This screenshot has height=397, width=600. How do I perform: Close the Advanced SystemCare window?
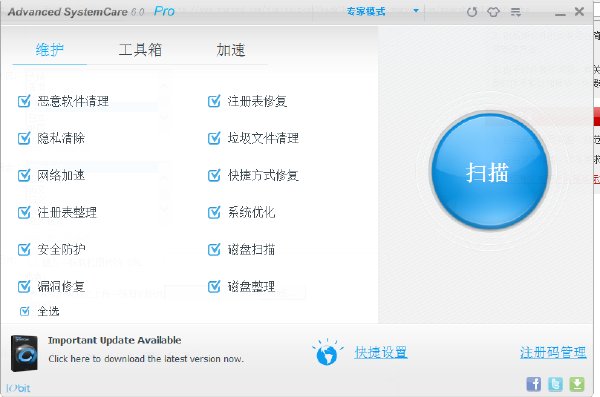pyautogui.click(x=579, y=11)
